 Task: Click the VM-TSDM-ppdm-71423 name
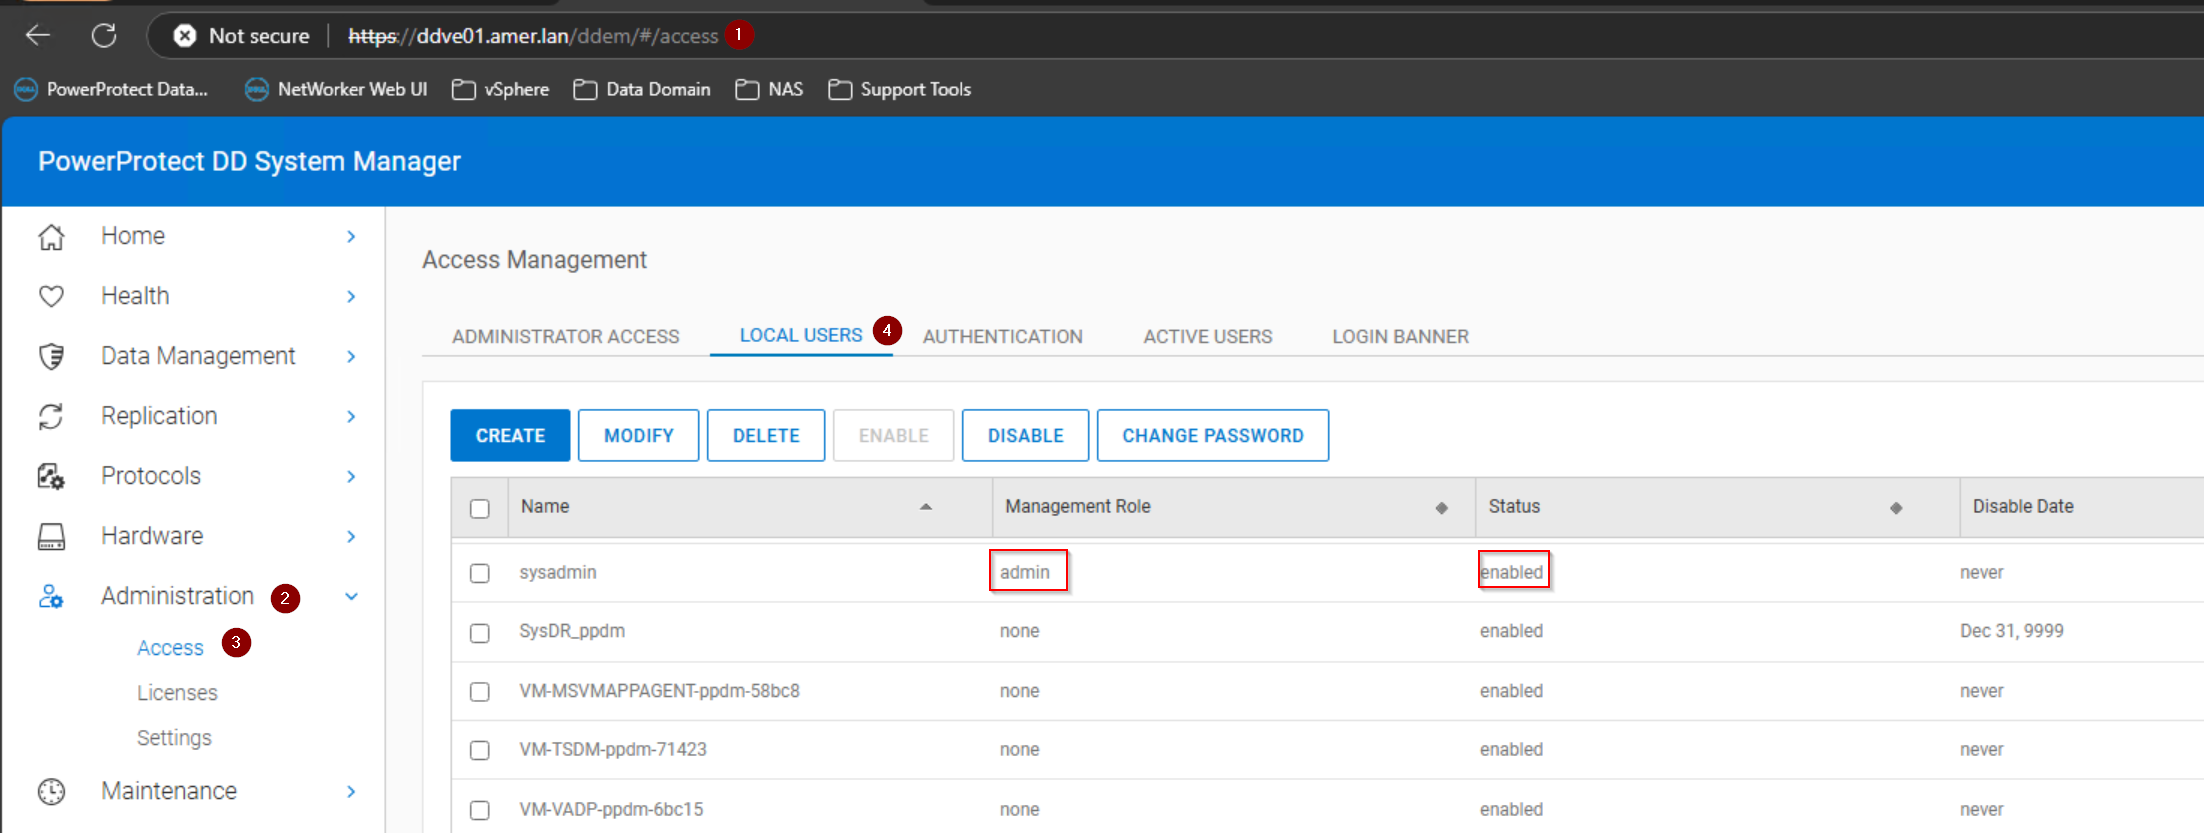click(613, 749)
